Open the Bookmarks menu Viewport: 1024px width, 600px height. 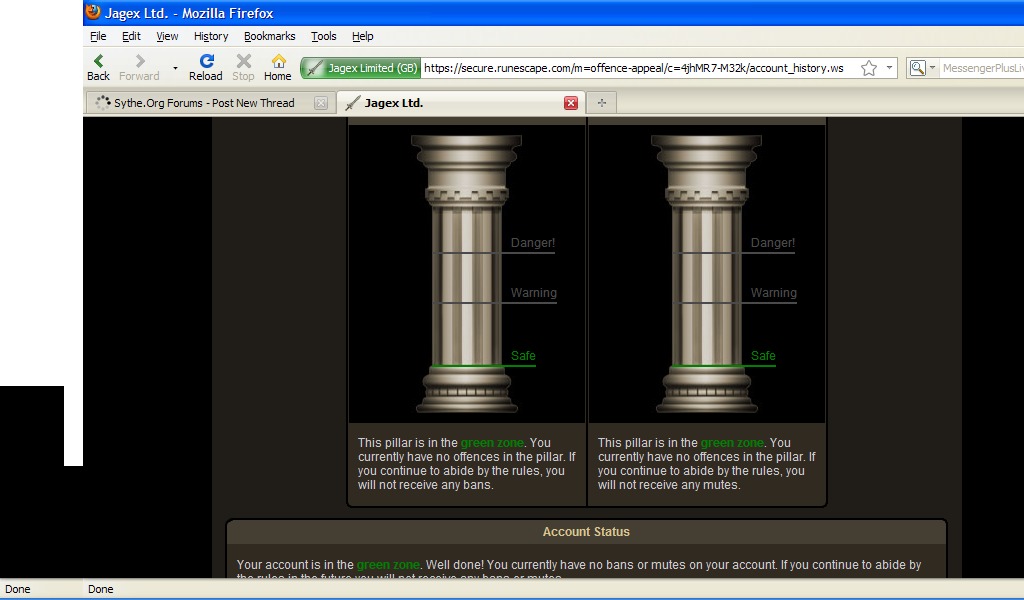click(x=270, y=36)
